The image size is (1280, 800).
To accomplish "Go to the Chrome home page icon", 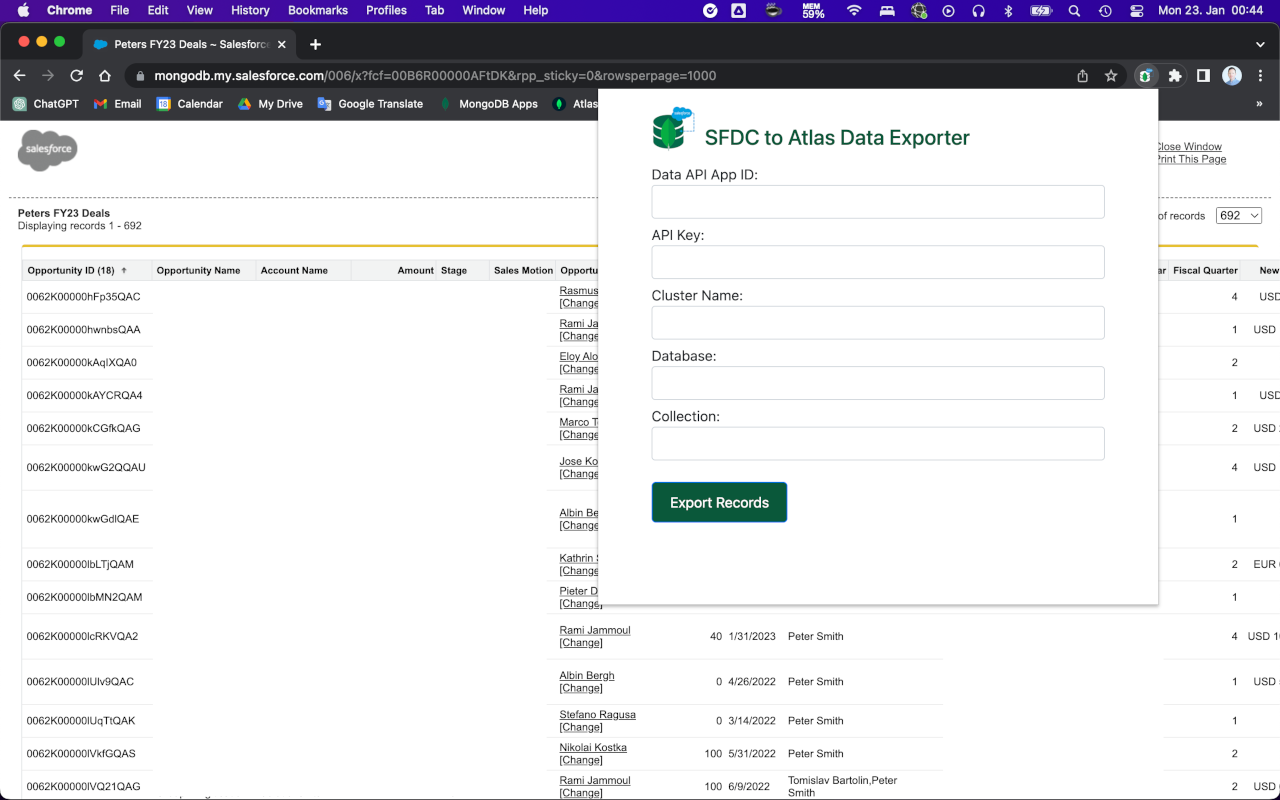I will coord(105,76).
